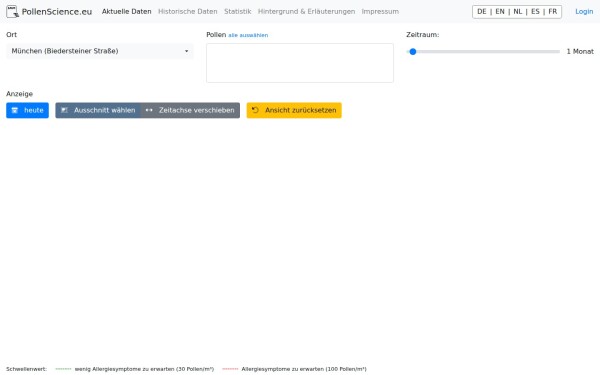Go to Historische Daten
Image resolution: width=600 pixels, height=375 pixels.
tap(188, 11)
